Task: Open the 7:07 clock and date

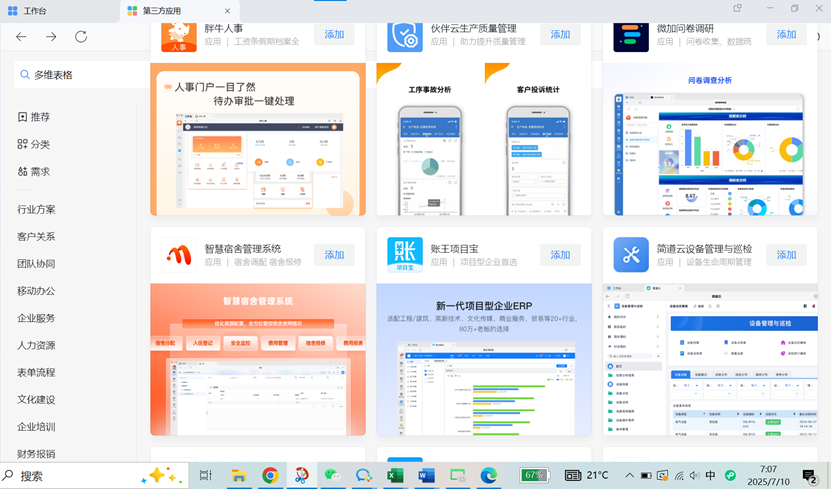Action: tap(768, 475)
